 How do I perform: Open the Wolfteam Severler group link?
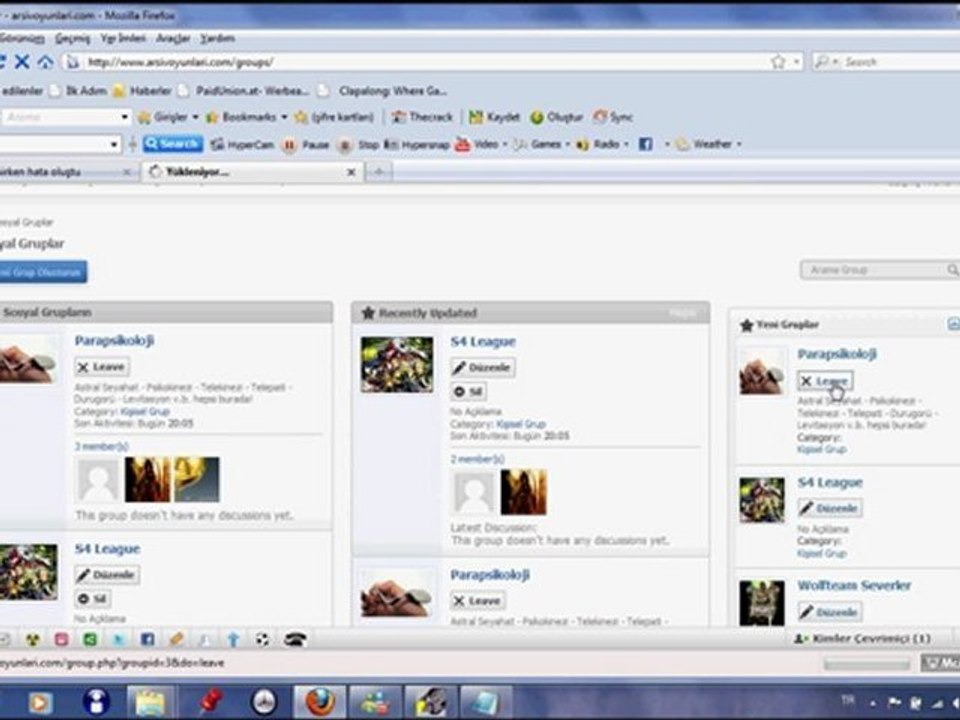tap(854, 586)
